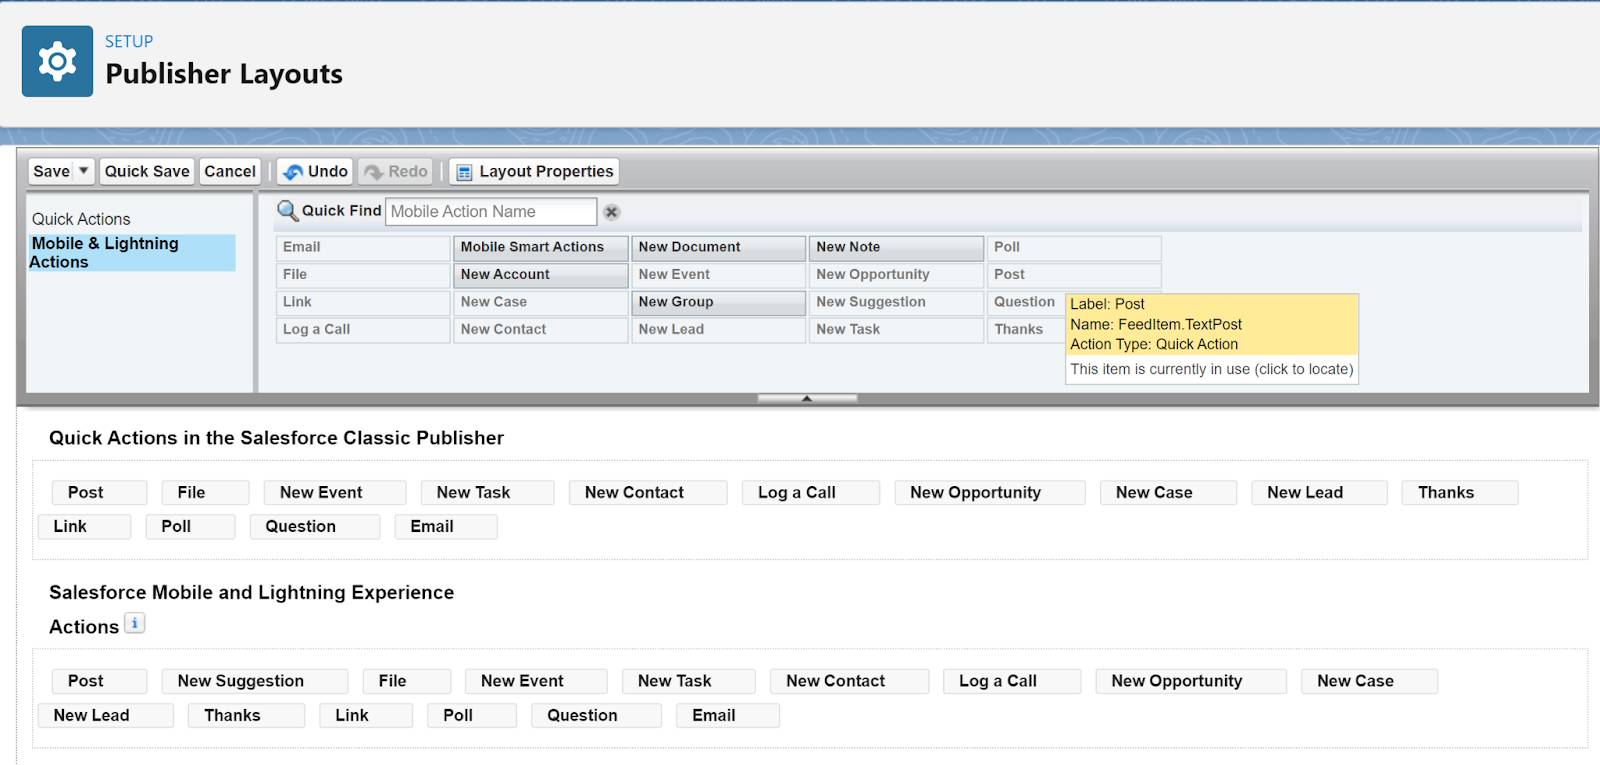The height and width of the screenshot is (765, 1600).
Task: Click Log a Call in Classic Publisher section
Action: (x=811, y=493)
